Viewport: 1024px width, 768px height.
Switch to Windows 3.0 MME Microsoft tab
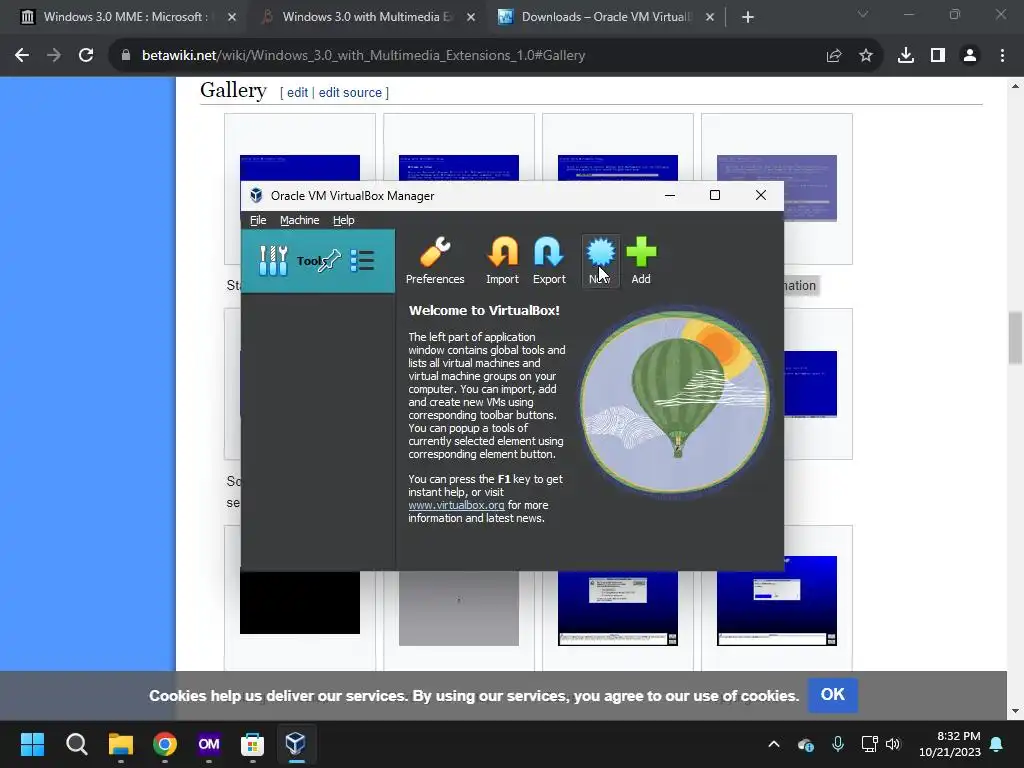[x=125, y=17]
